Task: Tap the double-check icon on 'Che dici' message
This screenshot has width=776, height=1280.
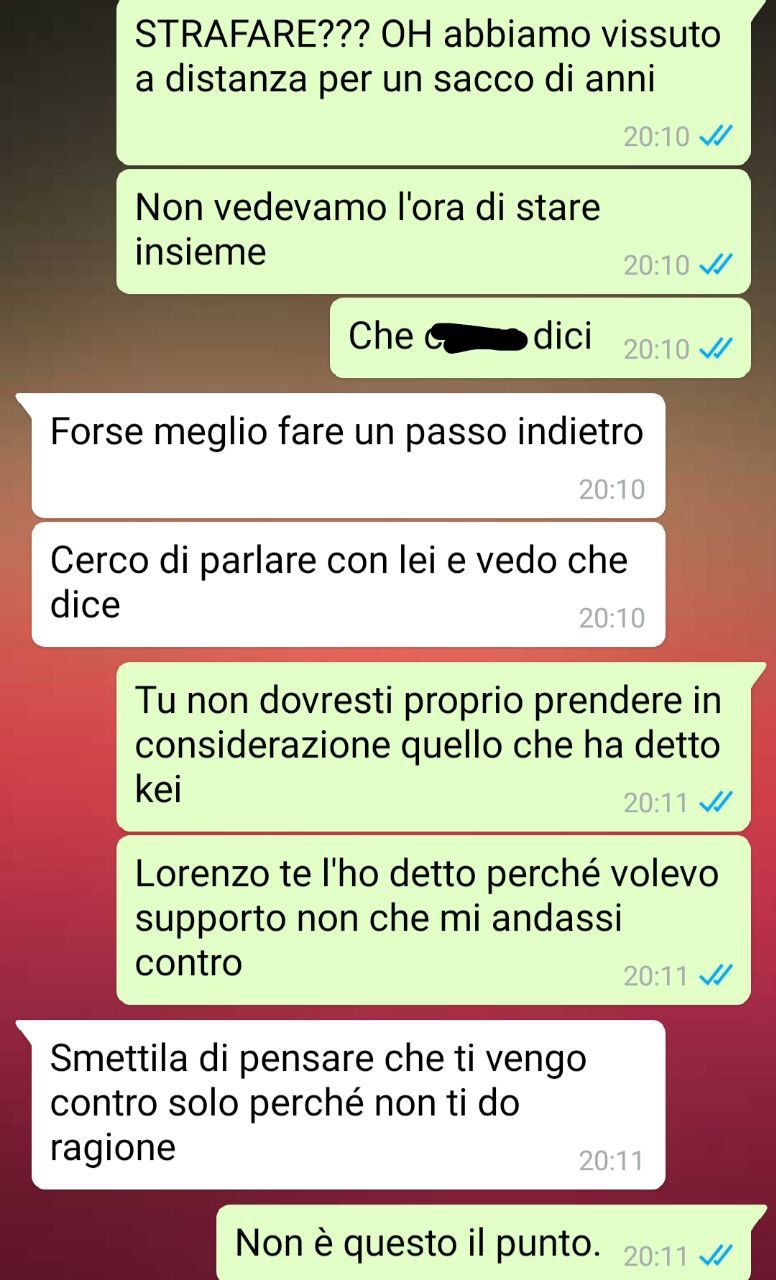Action: pyautogui.click(x=717, y=349)
